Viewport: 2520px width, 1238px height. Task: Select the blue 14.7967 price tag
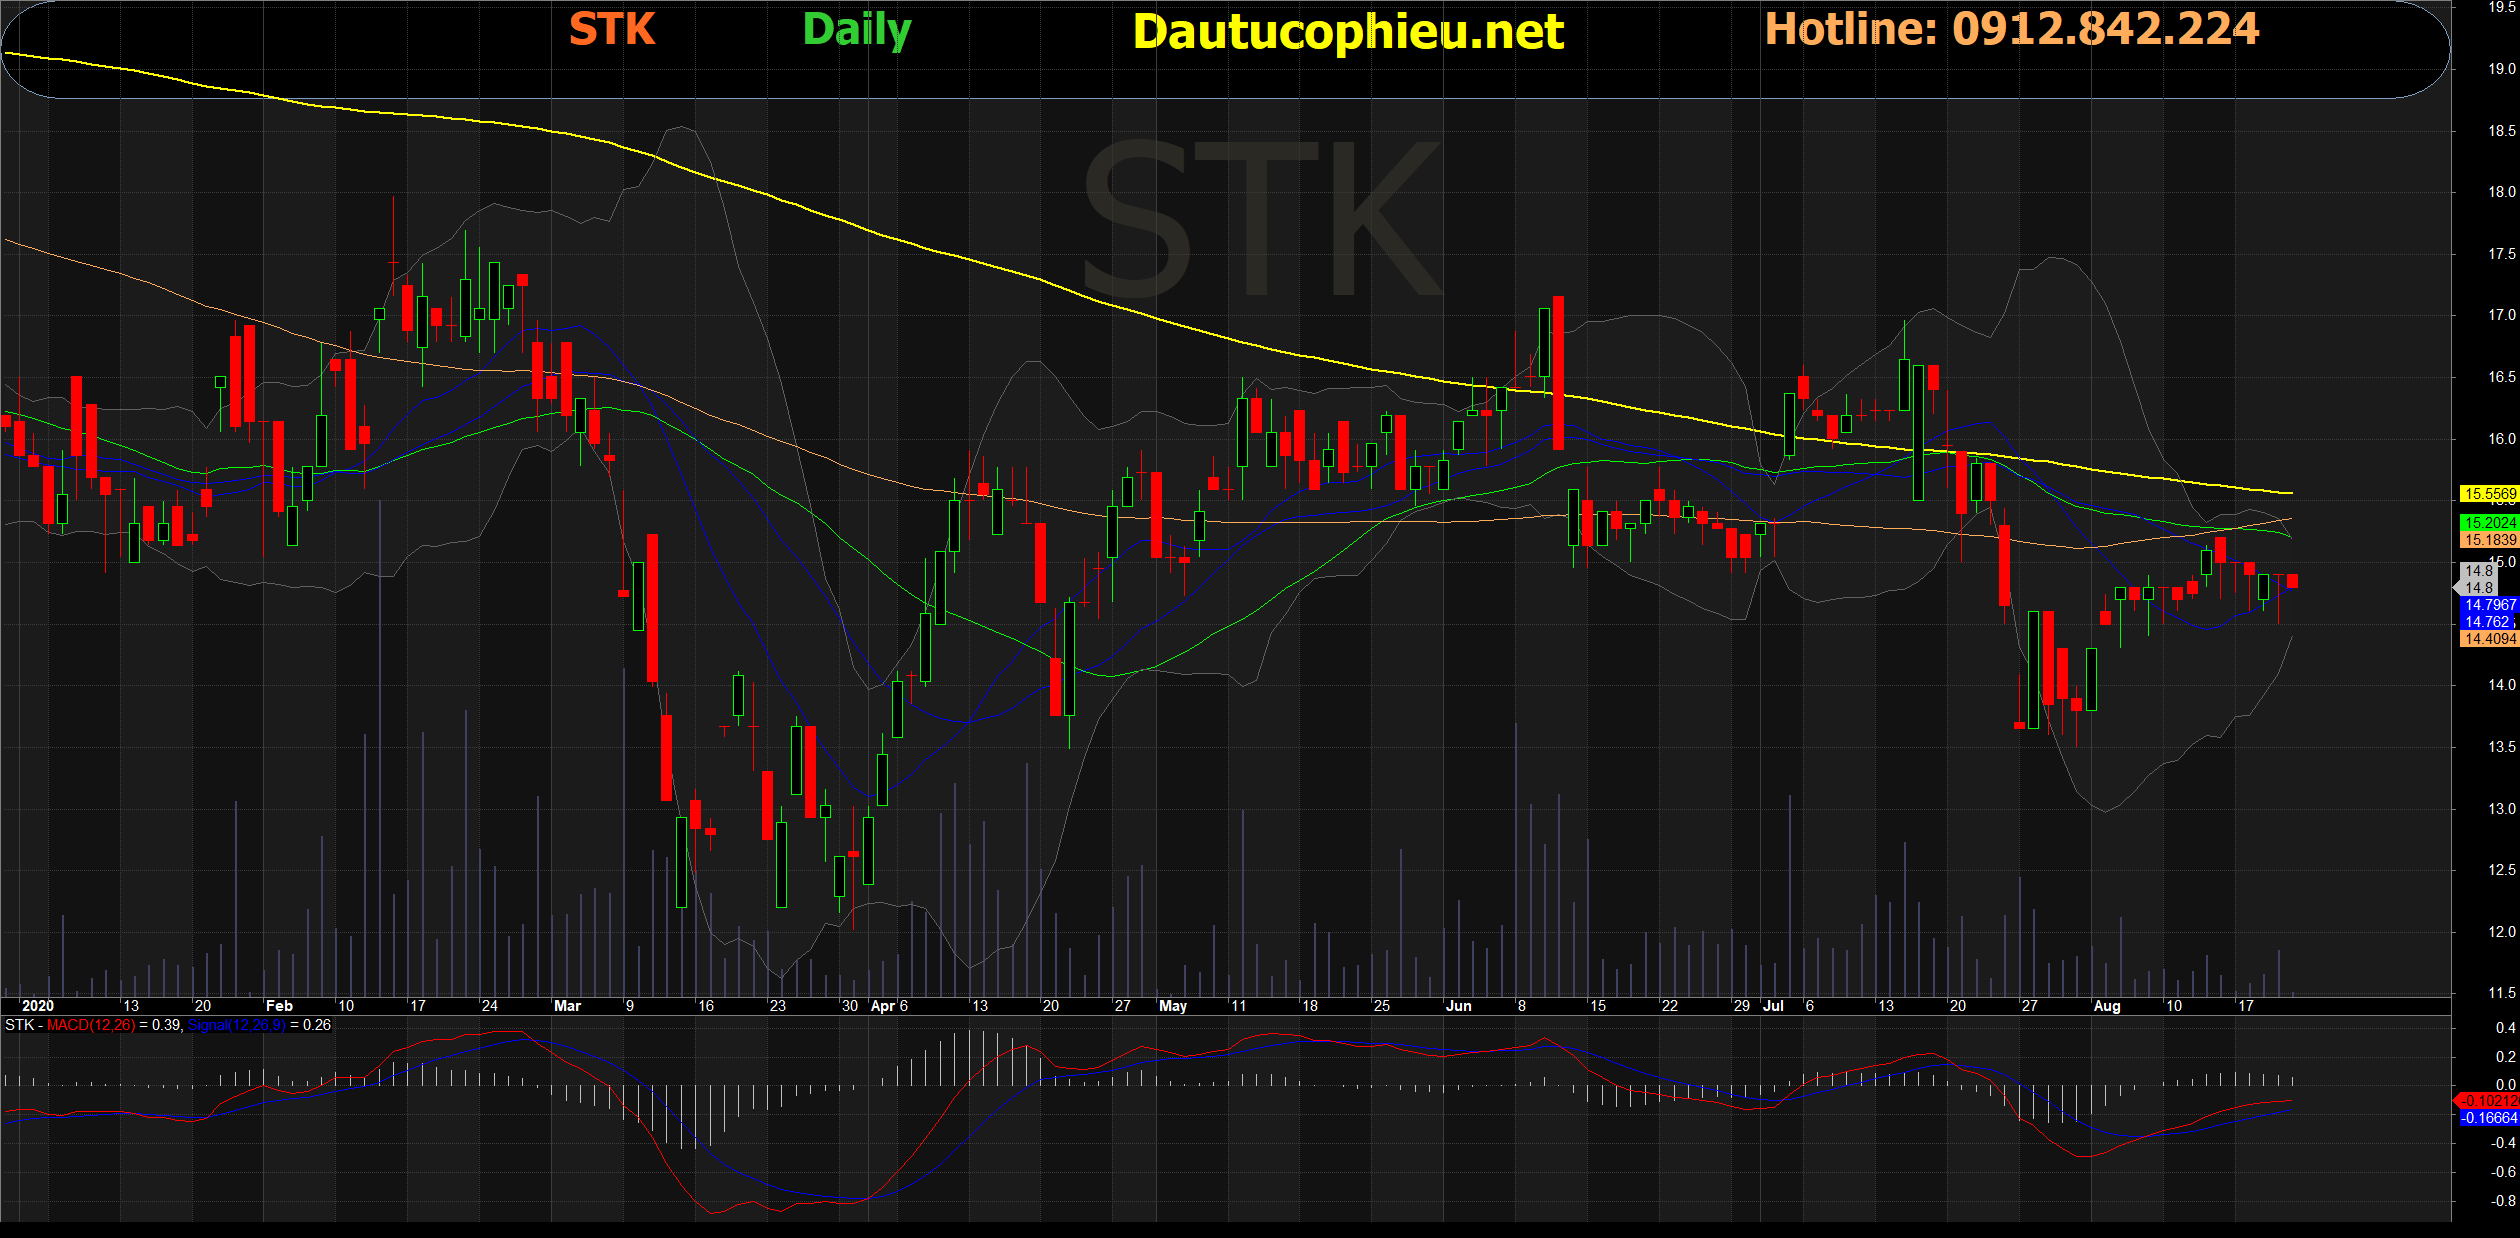(x=2489, y=605)
